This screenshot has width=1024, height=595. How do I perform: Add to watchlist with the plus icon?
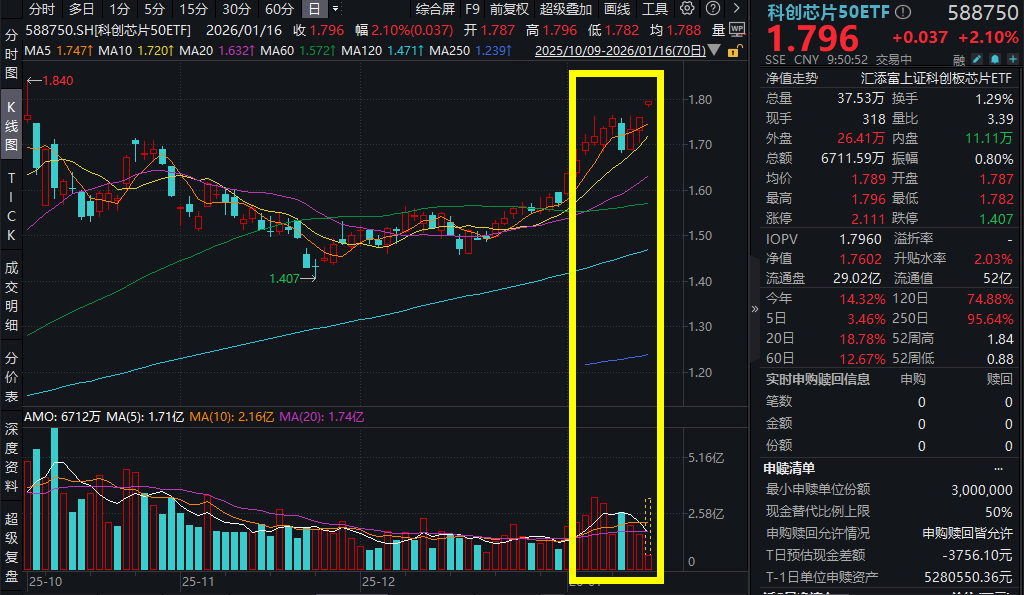[x=1013, y=58]
